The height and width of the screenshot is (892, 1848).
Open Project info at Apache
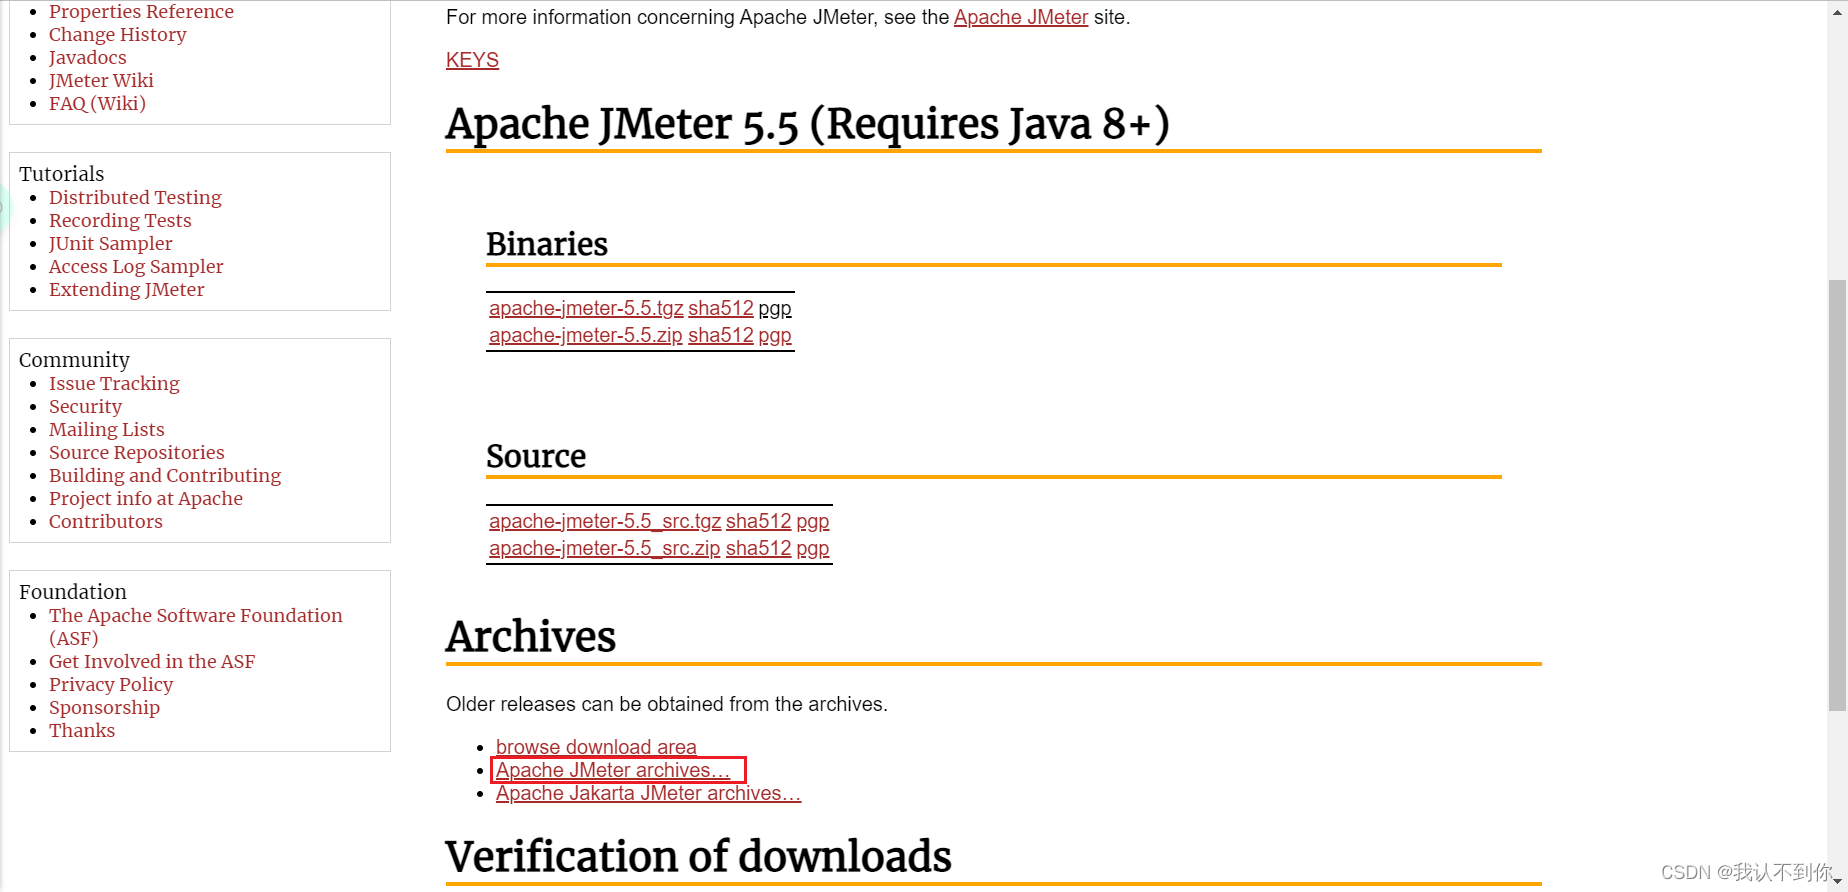(x=146, y=498)
